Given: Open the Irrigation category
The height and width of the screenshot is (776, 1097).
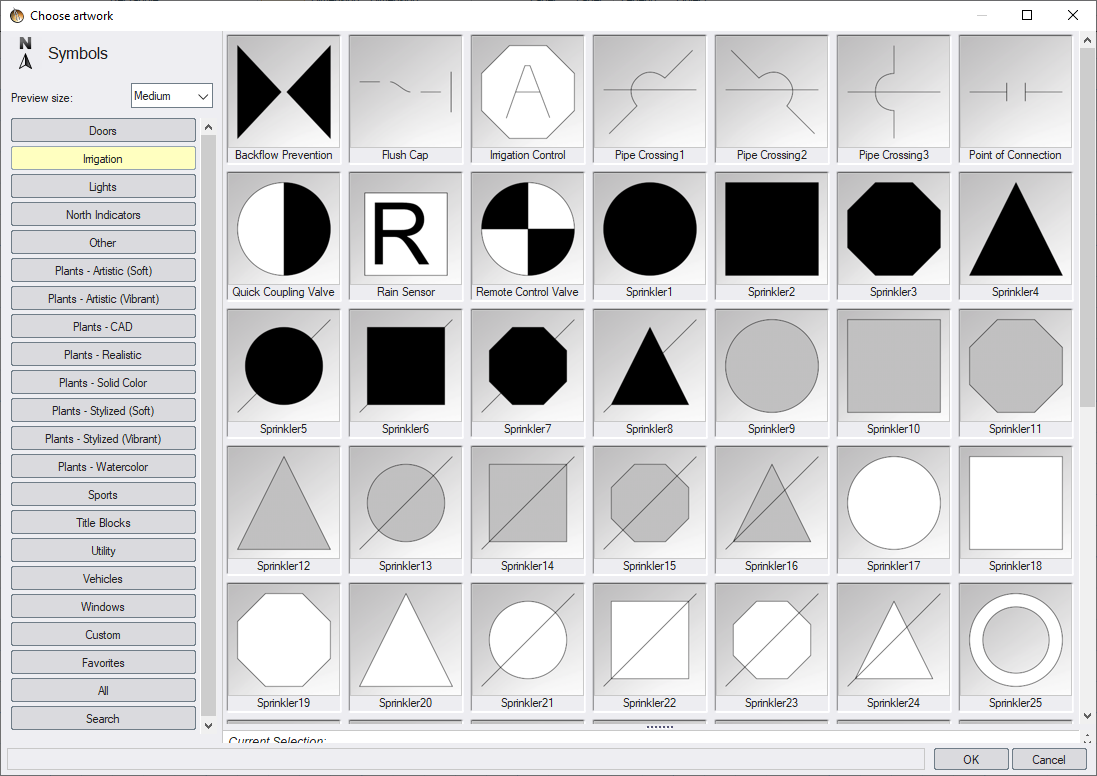Looking at the screenshot, I should [103, 159].
